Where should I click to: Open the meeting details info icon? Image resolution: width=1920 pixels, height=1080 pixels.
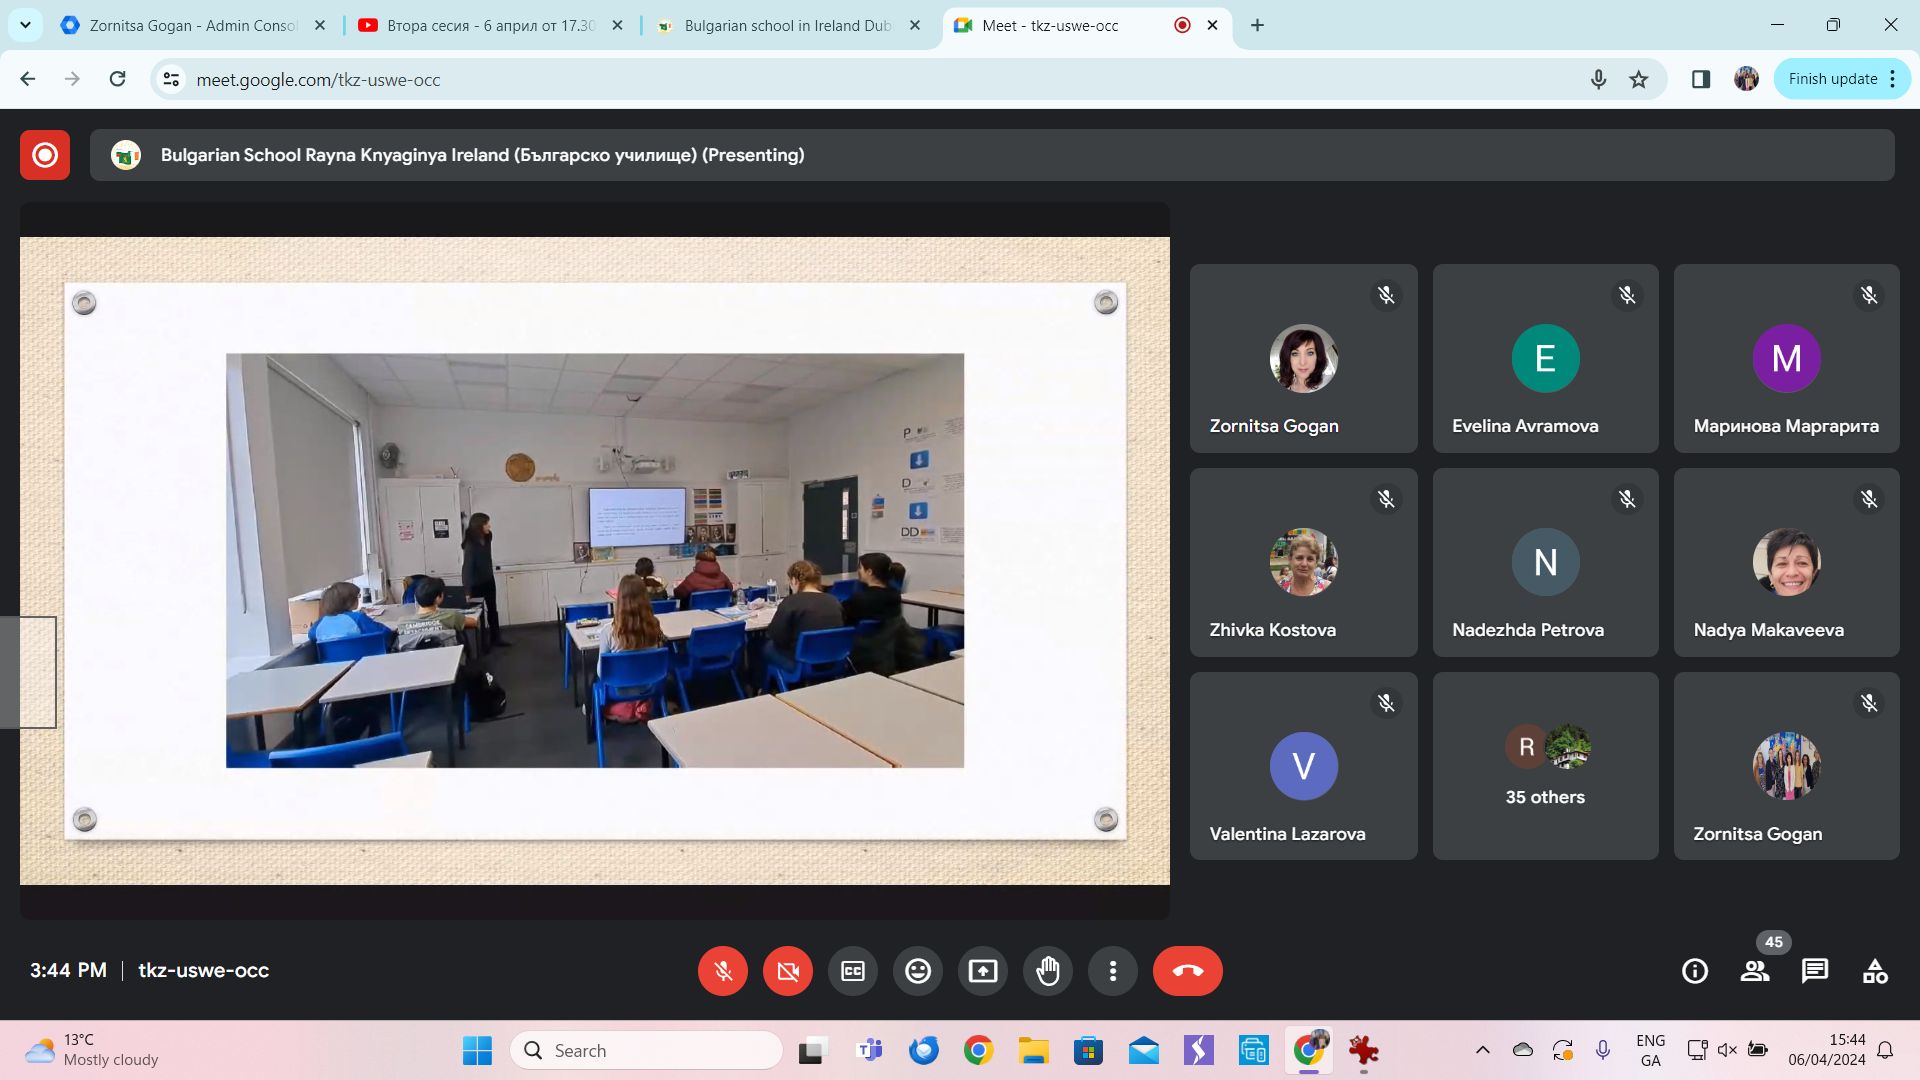click(x=1695, y=971)
